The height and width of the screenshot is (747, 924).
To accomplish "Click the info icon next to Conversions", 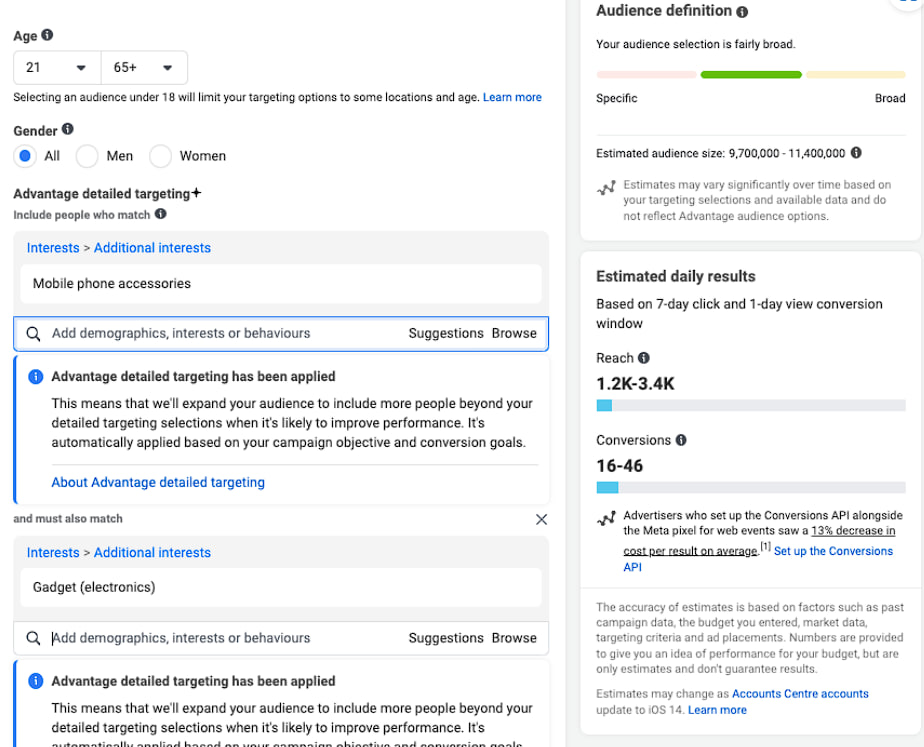I will pyautogui.click(x=681, y=440).
